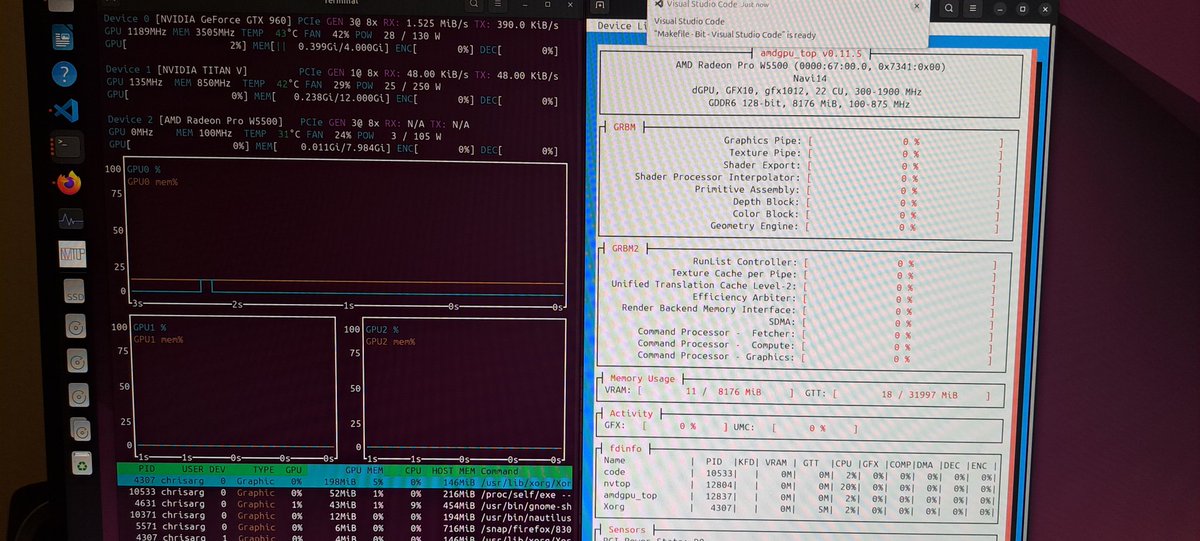Screen dimensions: 1200x541
Task: Open the disk drive icon directly above Trash
Action: 82,428
